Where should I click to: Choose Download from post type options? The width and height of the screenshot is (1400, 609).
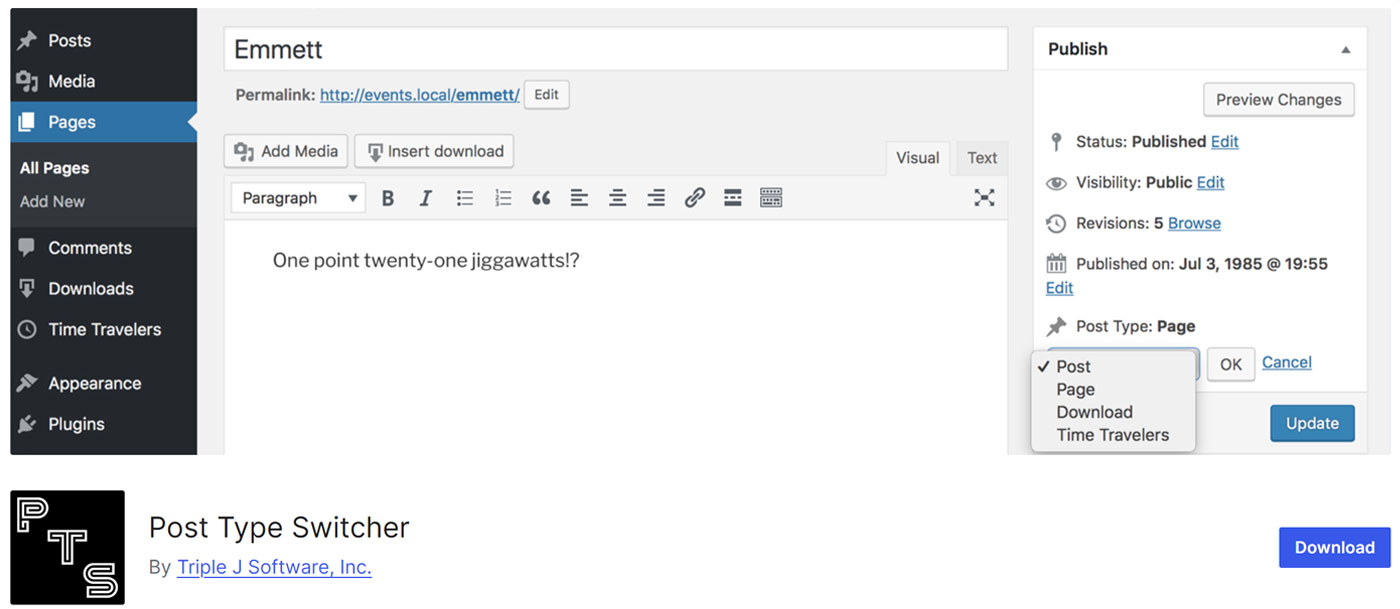coord(1094,412)
